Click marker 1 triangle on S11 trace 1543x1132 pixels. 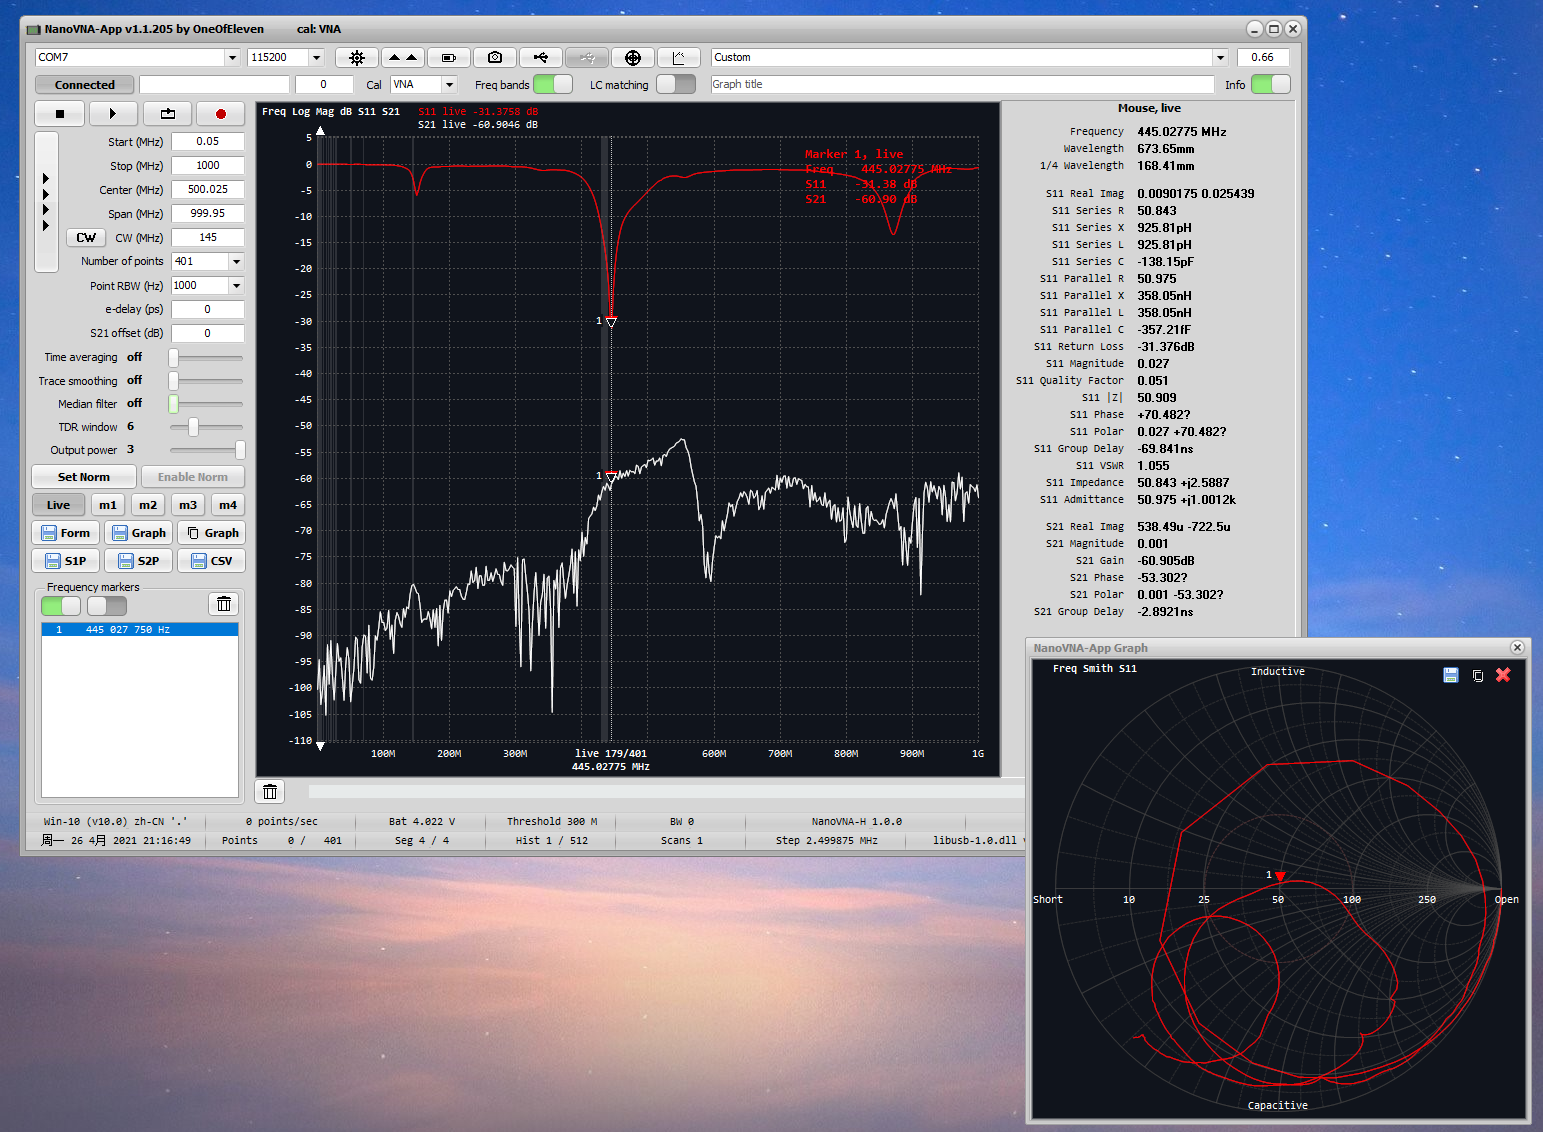click(611, 322)
